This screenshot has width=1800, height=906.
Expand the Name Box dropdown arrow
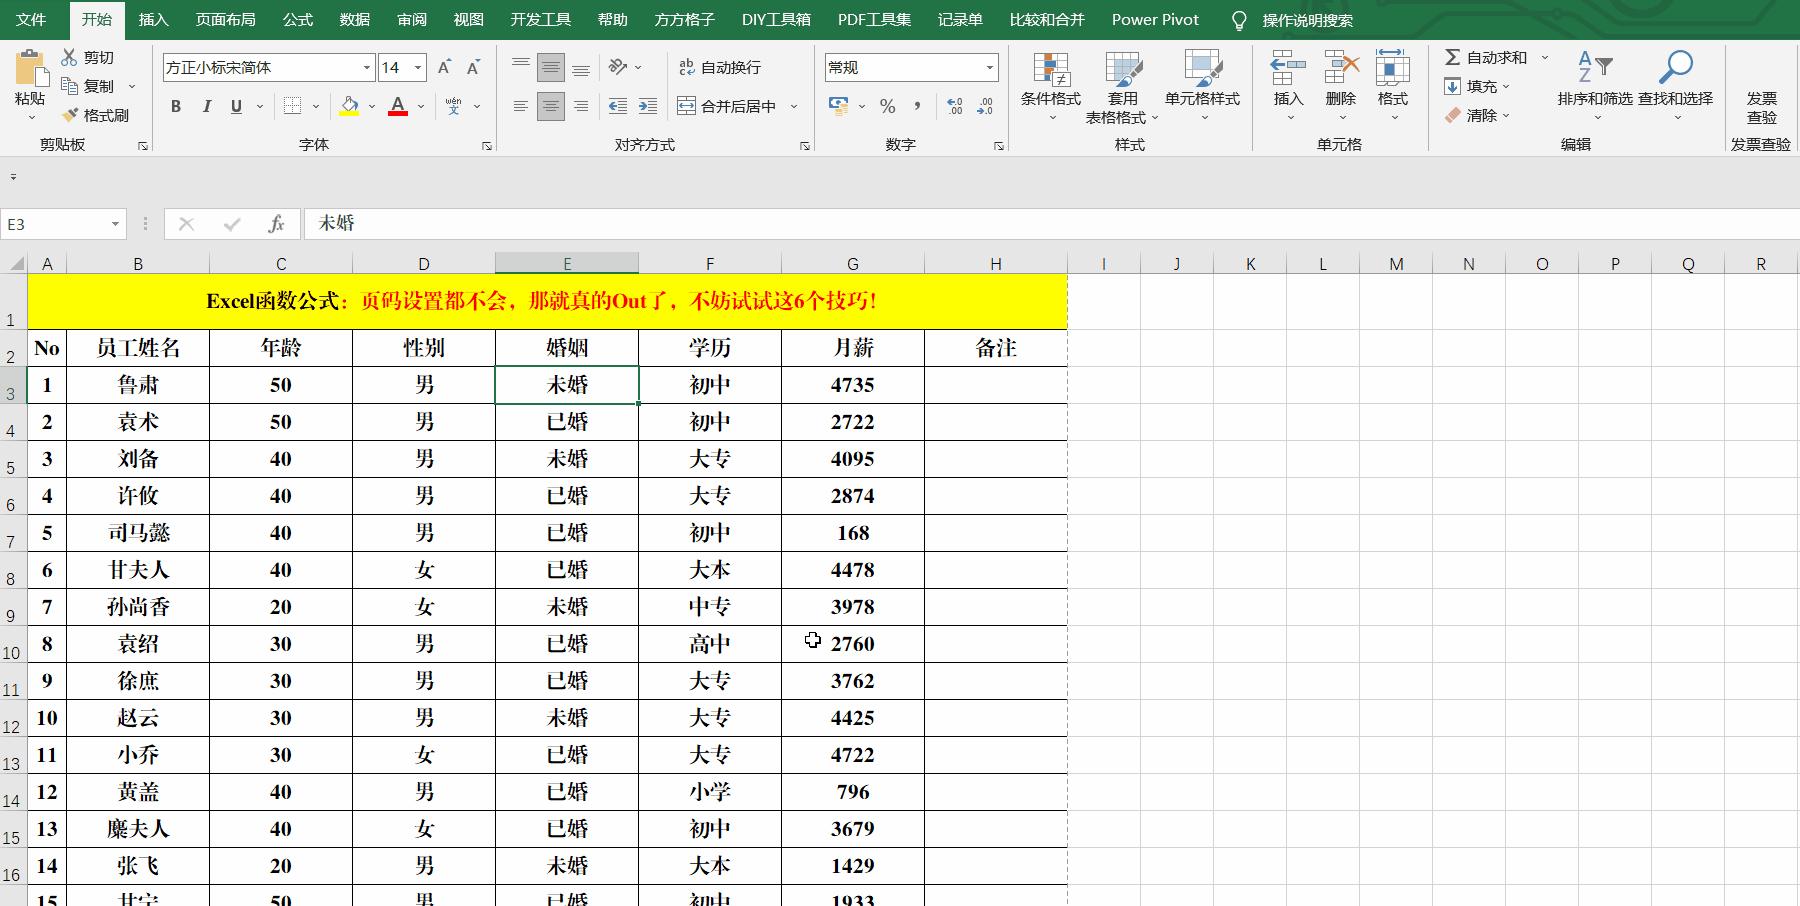point(116,224)
